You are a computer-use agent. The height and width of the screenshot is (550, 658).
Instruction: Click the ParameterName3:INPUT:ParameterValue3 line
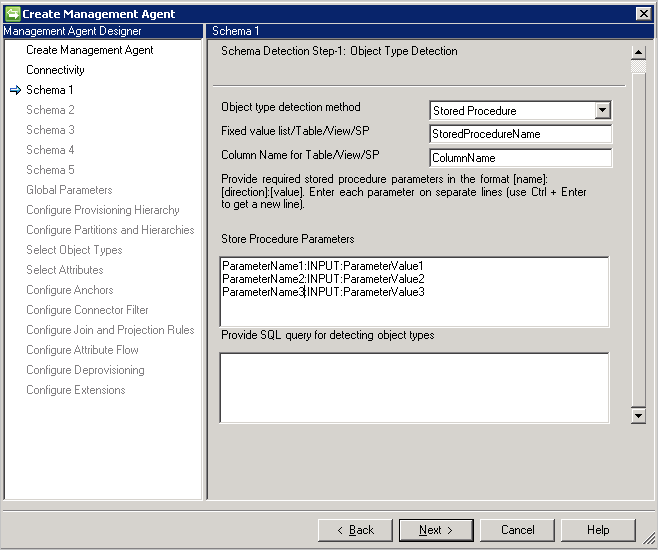point(323,292)
